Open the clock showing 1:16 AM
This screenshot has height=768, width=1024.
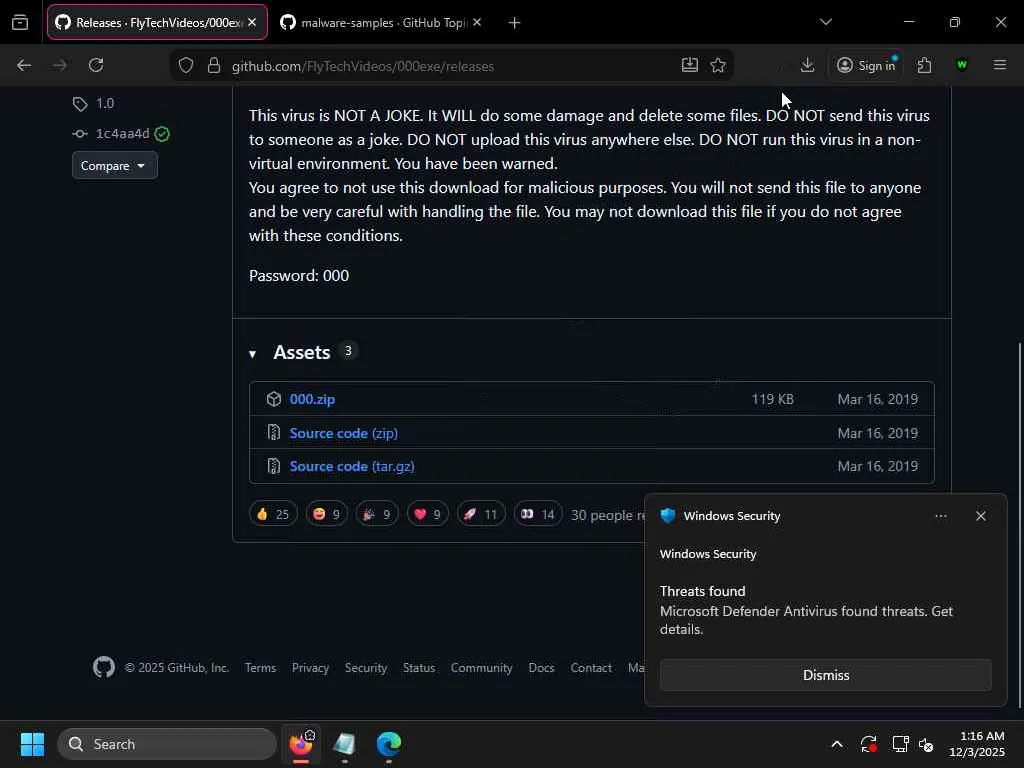pyautogui.click(x=977, y=744)
